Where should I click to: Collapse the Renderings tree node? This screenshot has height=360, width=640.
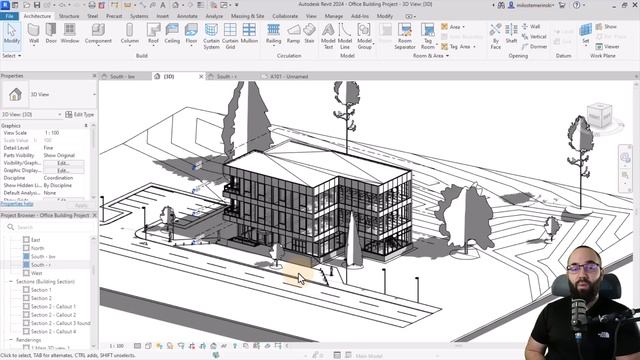[x=11, y=340]
